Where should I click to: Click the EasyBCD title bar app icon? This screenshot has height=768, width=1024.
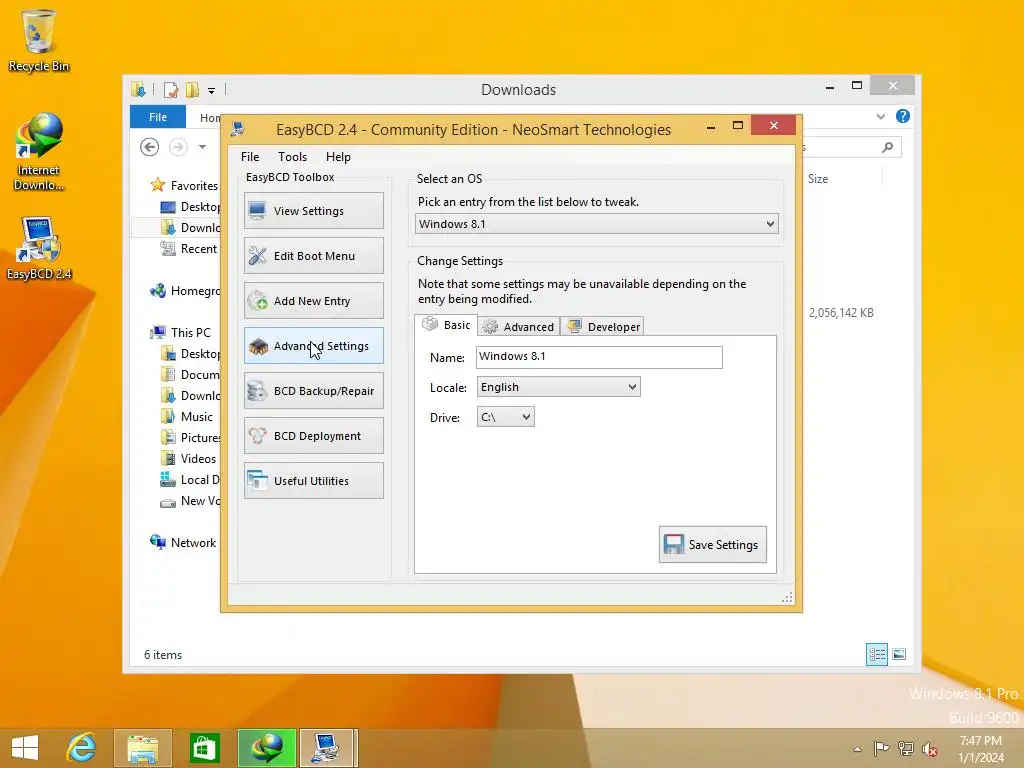(238, 129)
